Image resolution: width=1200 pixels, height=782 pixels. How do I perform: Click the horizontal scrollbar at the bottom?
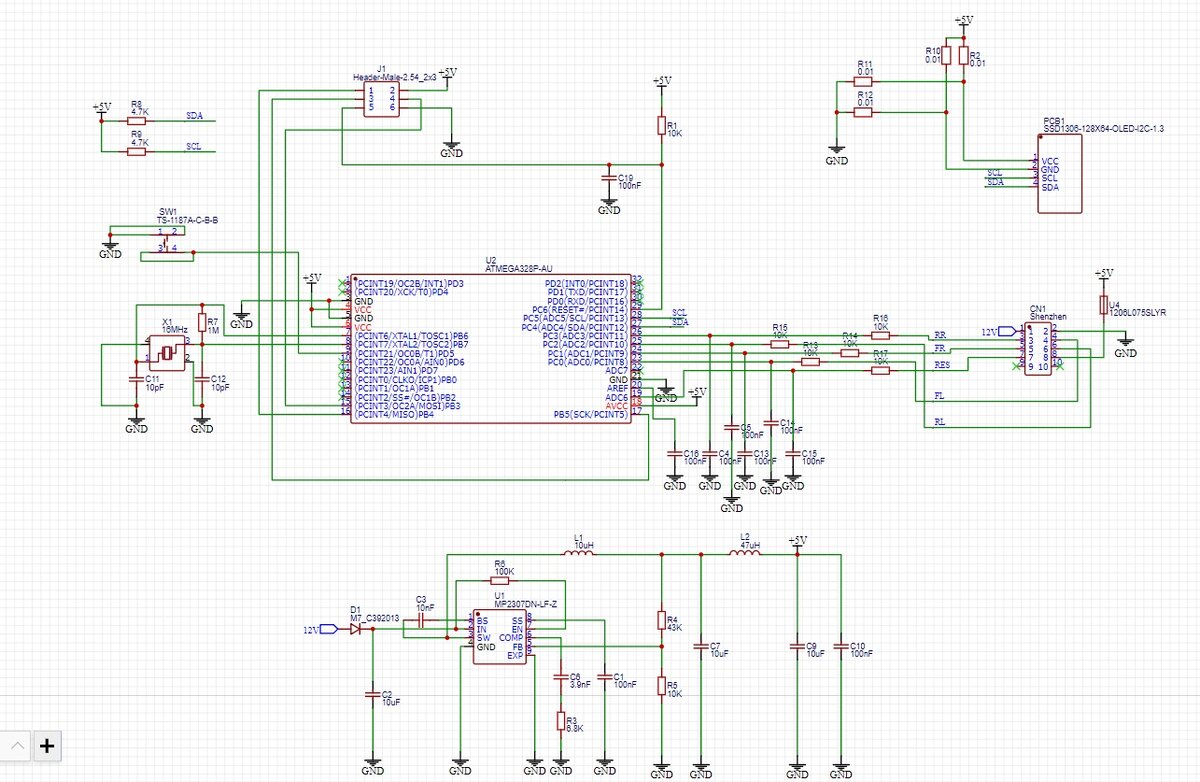(600, 777)
